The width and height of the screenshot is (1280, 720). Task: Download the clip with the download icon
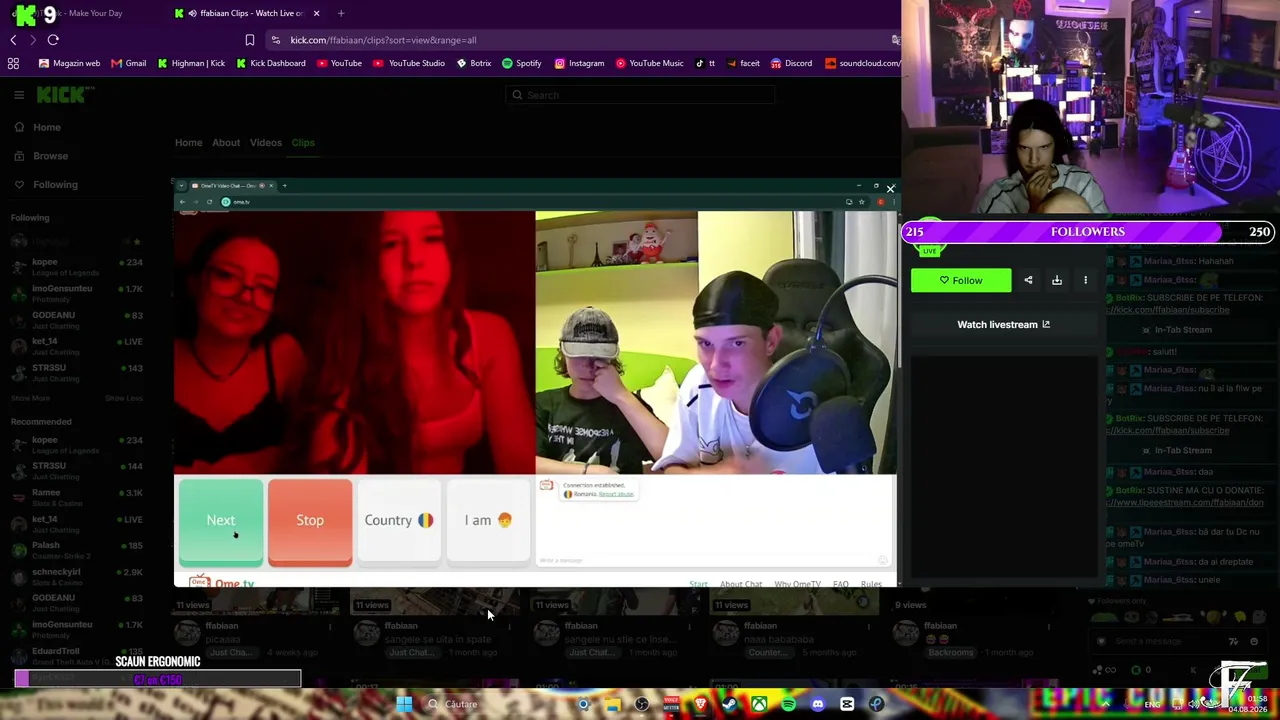click(1057, 280)
